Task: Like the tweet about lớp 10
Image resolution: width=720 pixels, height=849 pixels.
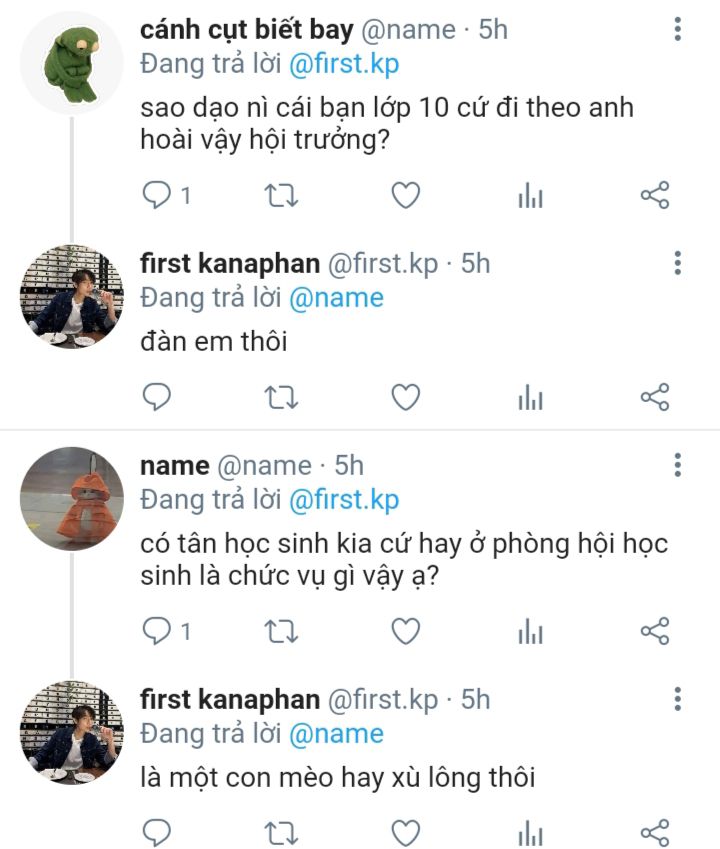Action: point(405,196)
